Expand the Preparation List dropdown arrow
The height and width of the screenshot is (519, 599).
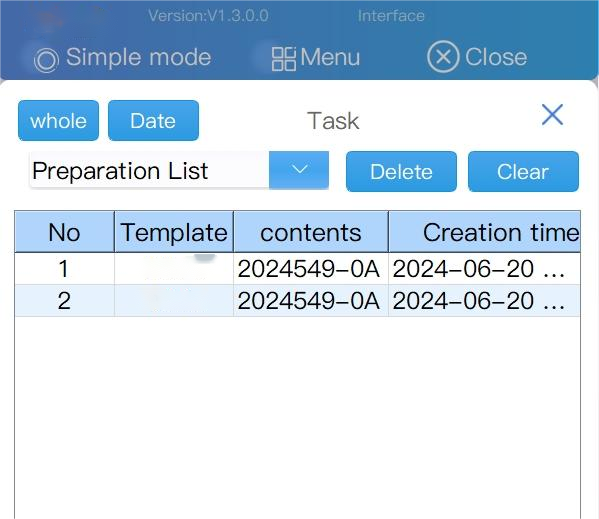pyautogui.click(x=299, y=170)
